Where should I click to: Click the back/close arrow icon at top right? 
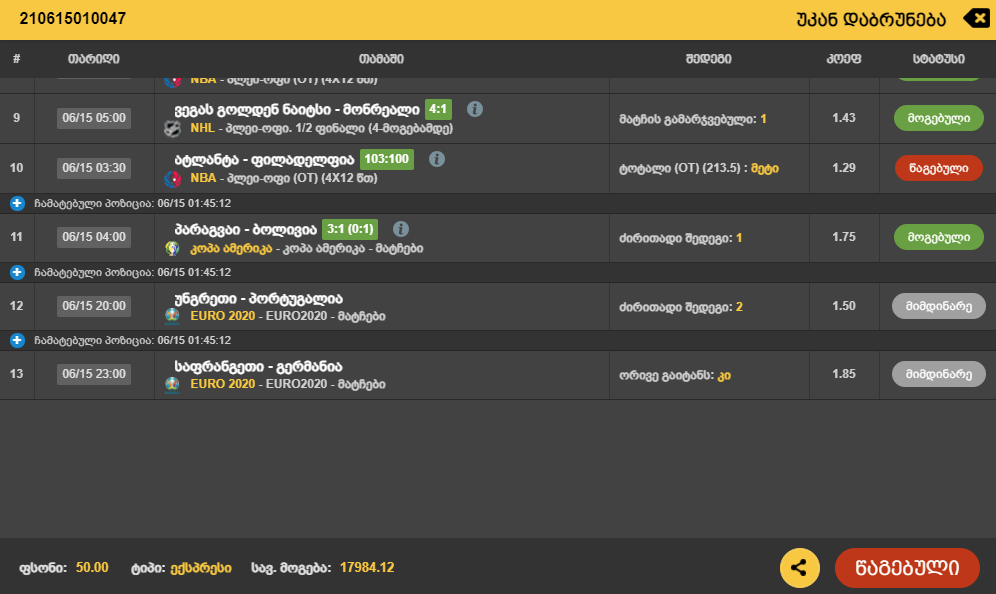click(x=976, y=18)
